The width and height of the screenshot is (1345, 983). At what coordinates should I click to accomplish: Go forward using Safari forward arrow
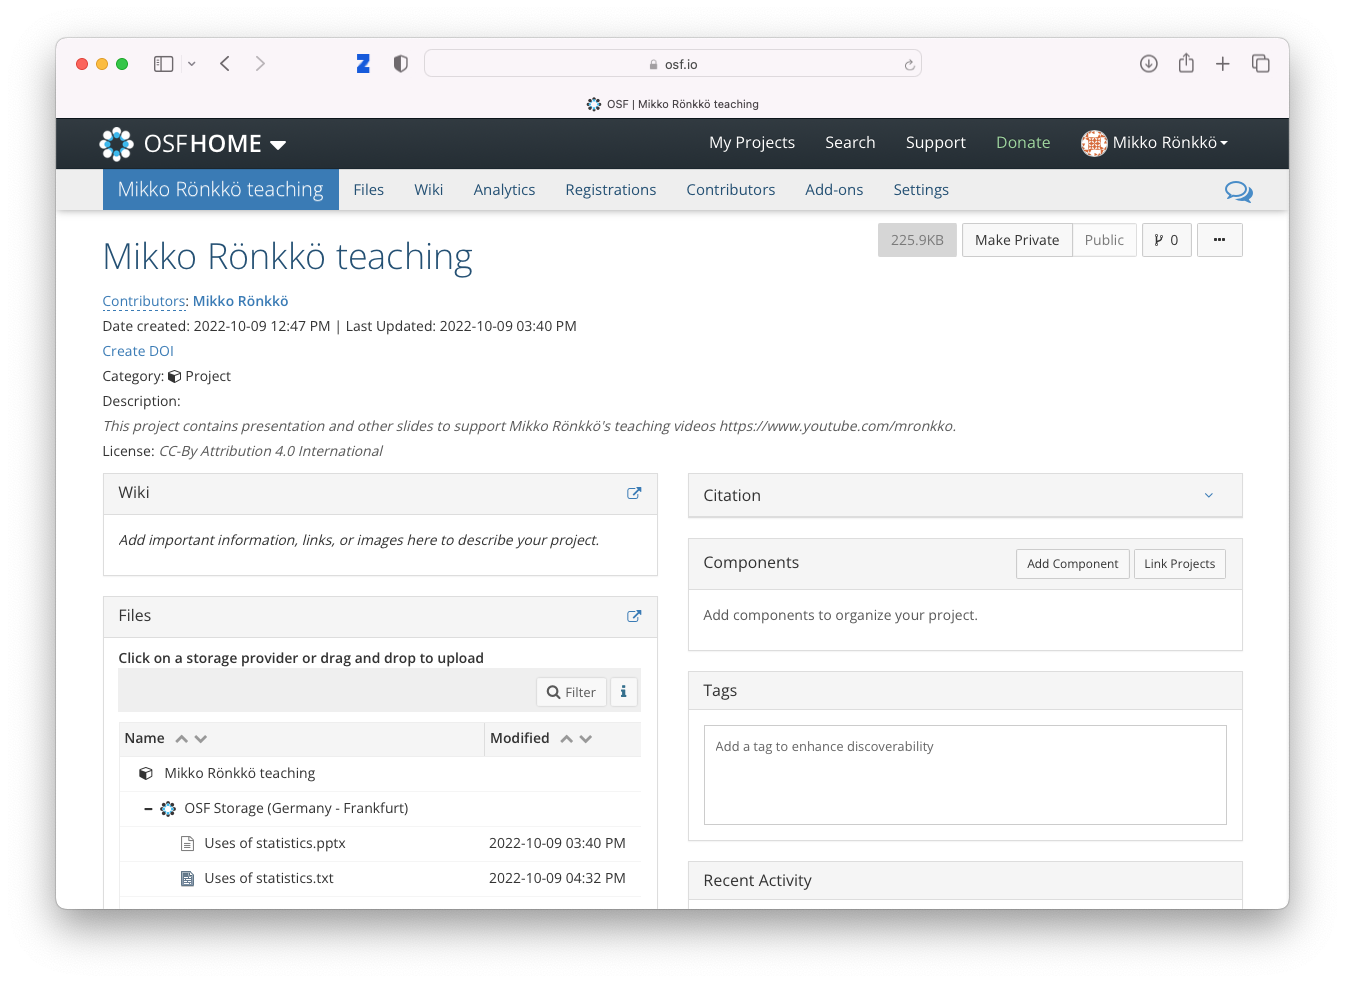click(260, 64)
